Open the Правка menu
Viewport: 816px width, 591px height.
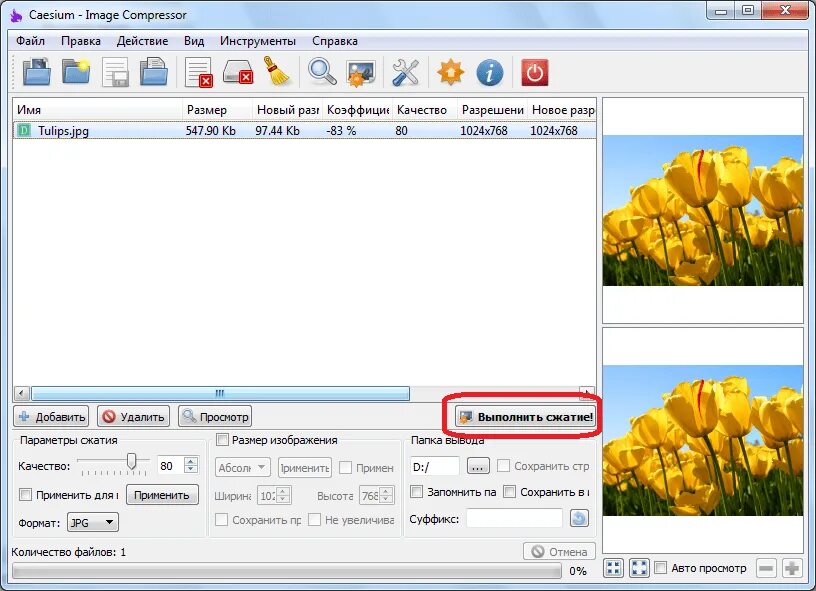[x=81, y=41]
